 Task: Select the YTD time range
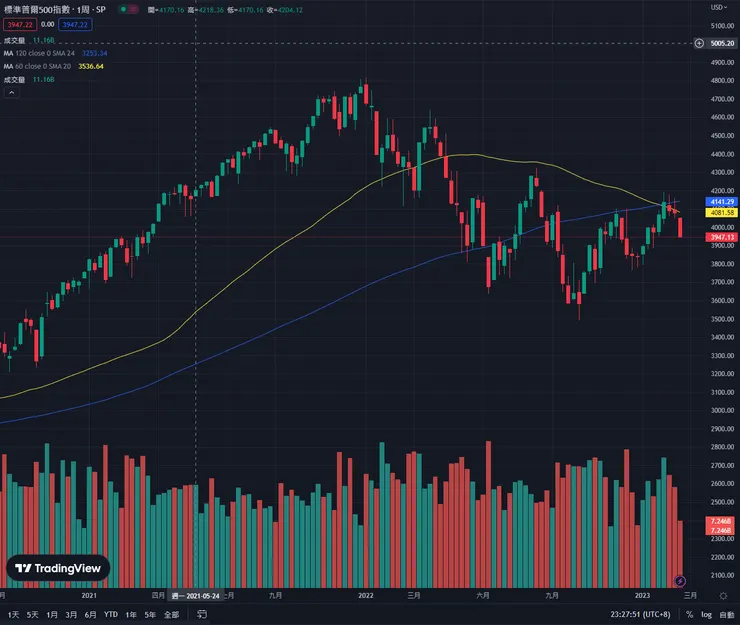click(x=111, y=614)
